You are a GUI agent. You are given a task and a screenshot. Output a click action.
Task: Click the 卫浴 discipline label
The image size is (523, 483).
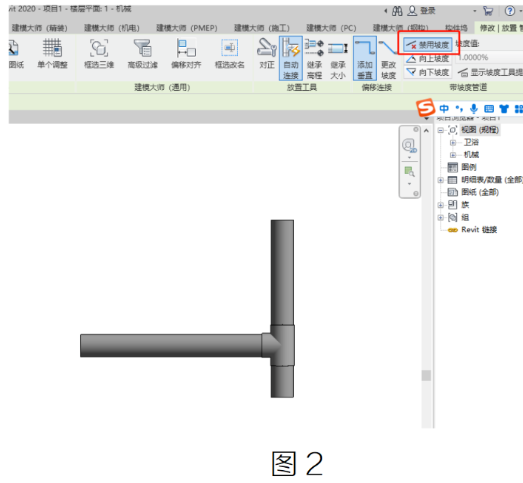(471, 142)
